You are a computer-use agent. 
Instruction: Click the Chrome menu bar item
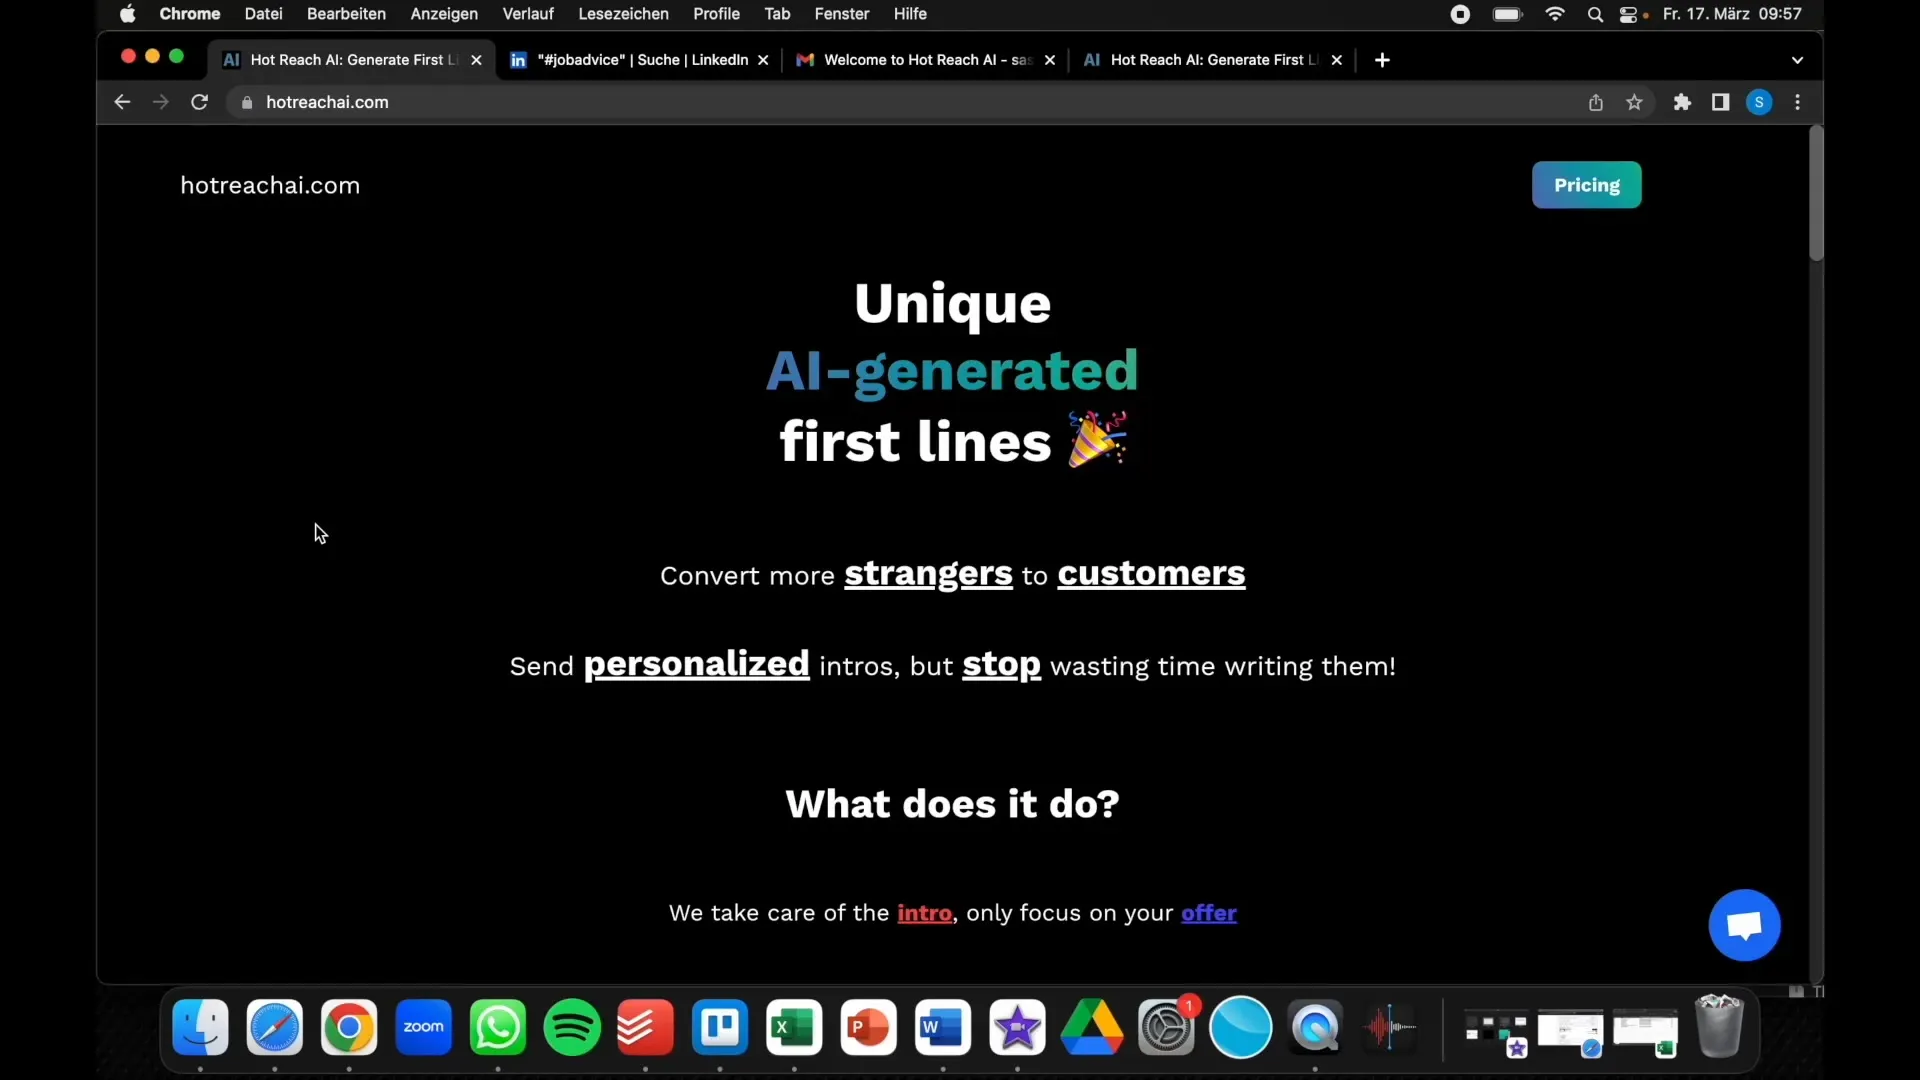pyautogui.click(x=190, y=13)
